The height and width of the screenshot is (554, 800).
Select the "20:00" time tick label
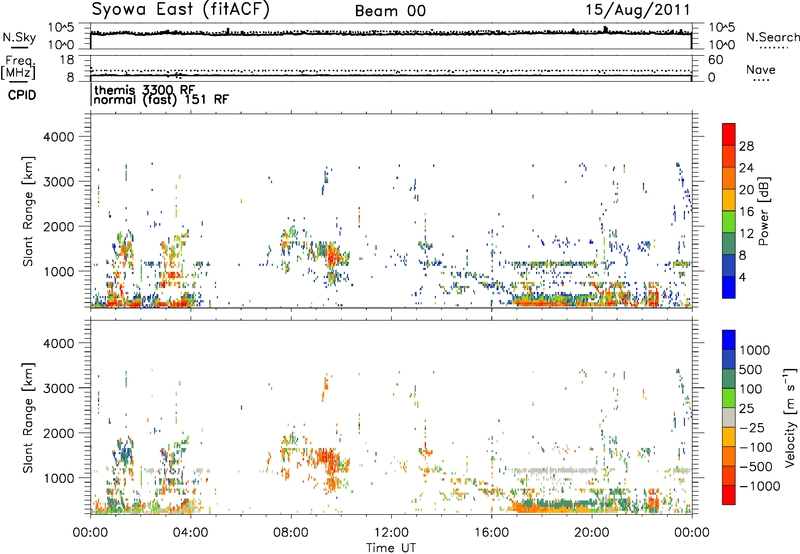click(x=592, y=533)
